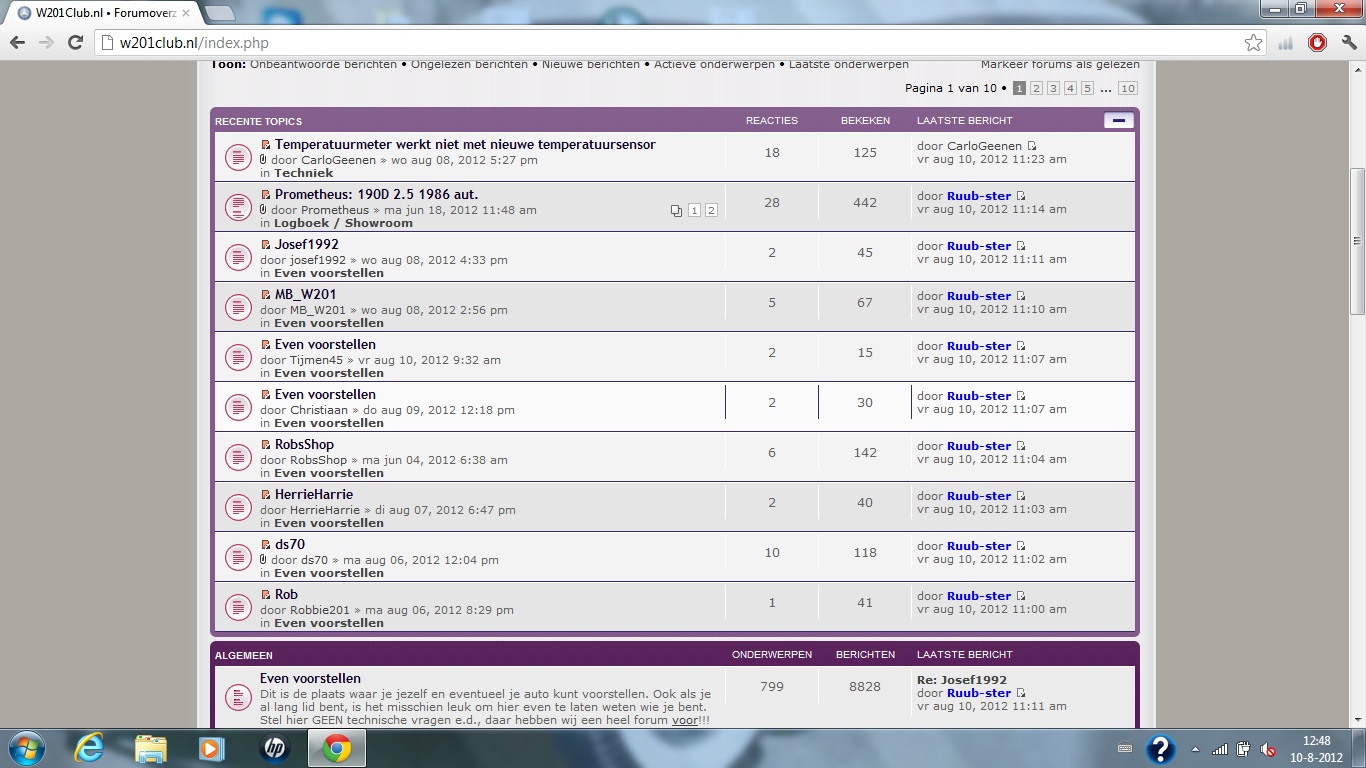The height and width of the screenshot is (768, 1366).
Task: Go to page 3 of recent topics
Action: click(x=1053, y=88)
